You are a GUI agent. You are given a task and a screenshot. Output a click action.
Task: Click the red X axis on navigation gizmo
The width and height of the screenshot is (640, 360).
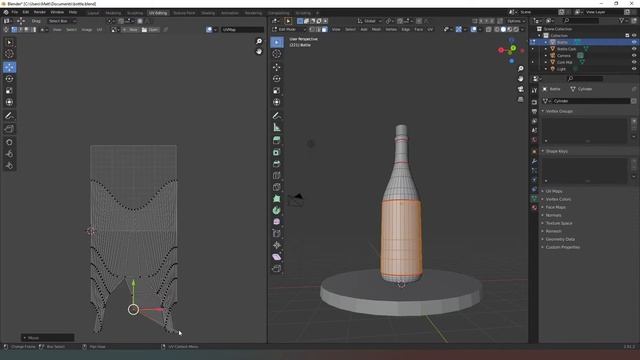click(x=501, y=50)
